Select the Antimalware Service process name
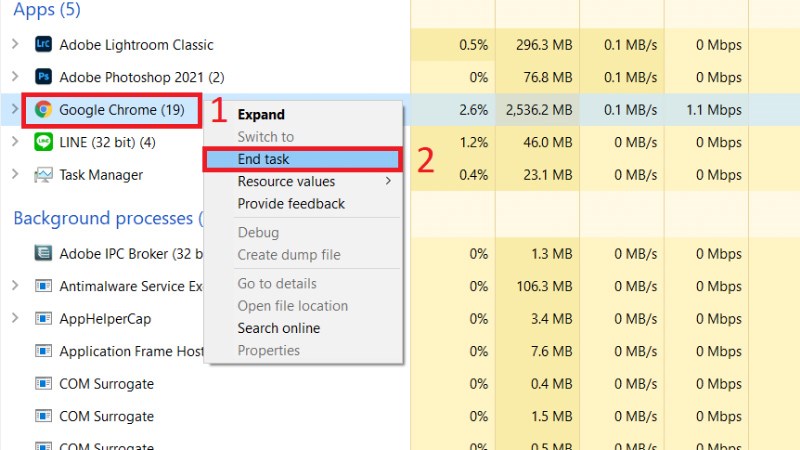800x450 pixels. click(x=131, y=286)
